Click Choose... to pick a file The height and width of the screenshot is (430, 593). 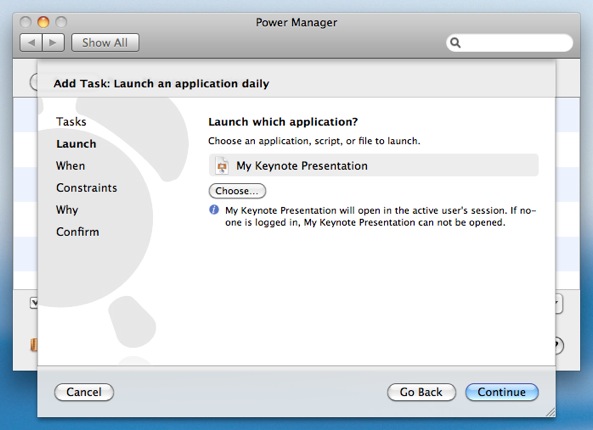click(237, 191)
